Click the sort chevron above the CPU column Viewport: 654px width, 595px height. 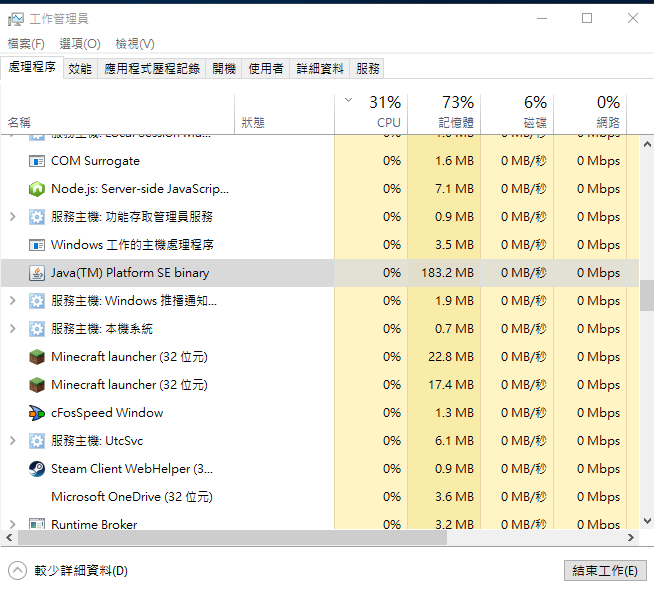point(348,100)
